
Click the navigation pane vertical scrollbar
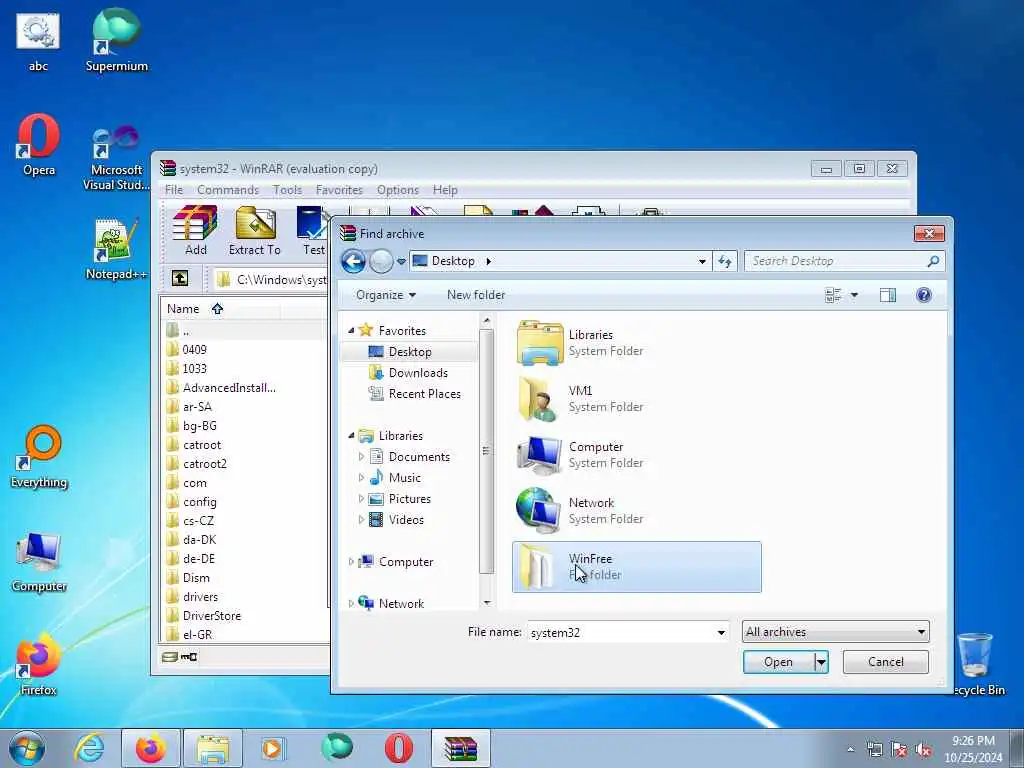[487, 451]
